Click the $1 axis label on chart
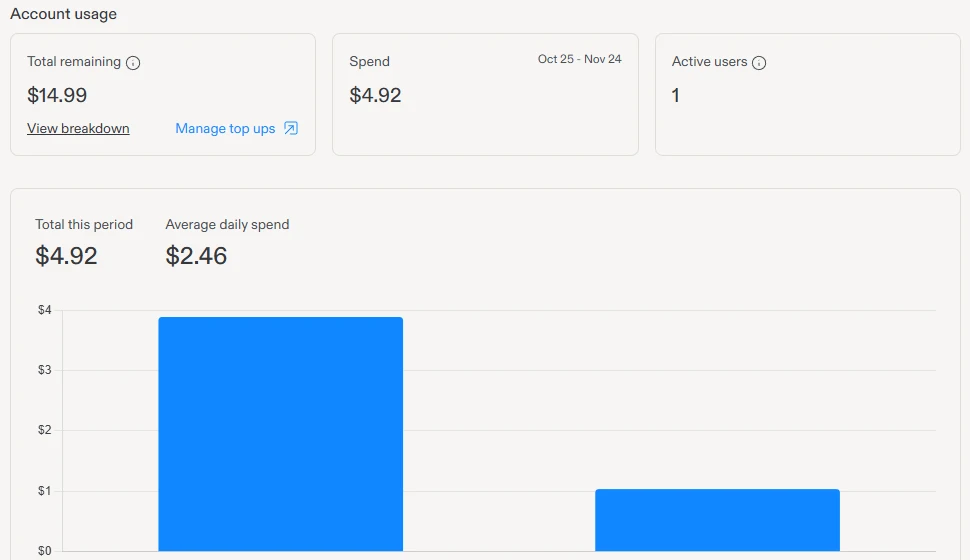This screenshot has height=560, width=970. point(45,491)
